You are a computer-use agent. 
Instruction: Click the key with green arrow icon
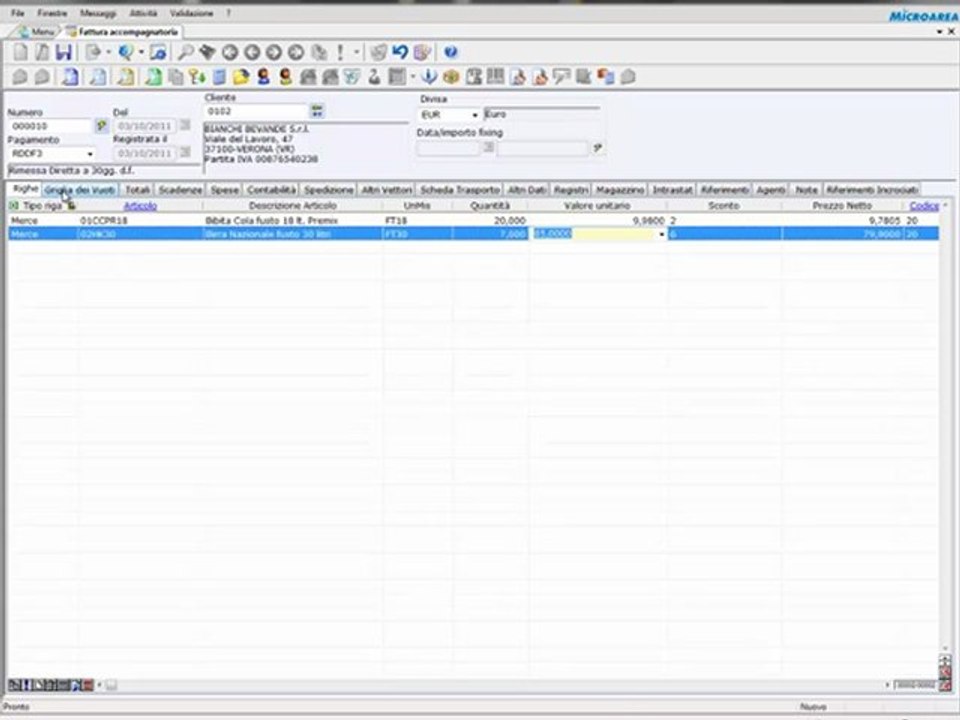point(197,77)
